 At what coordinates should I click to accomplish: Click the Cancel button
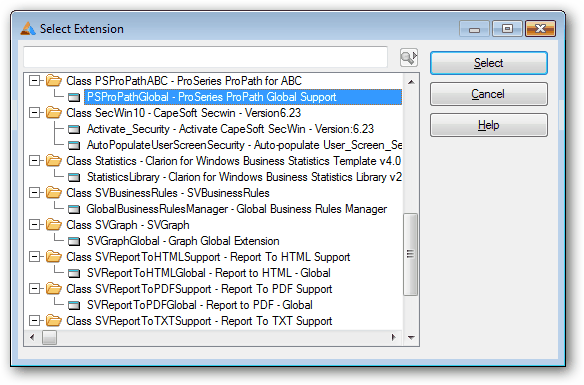489,94
